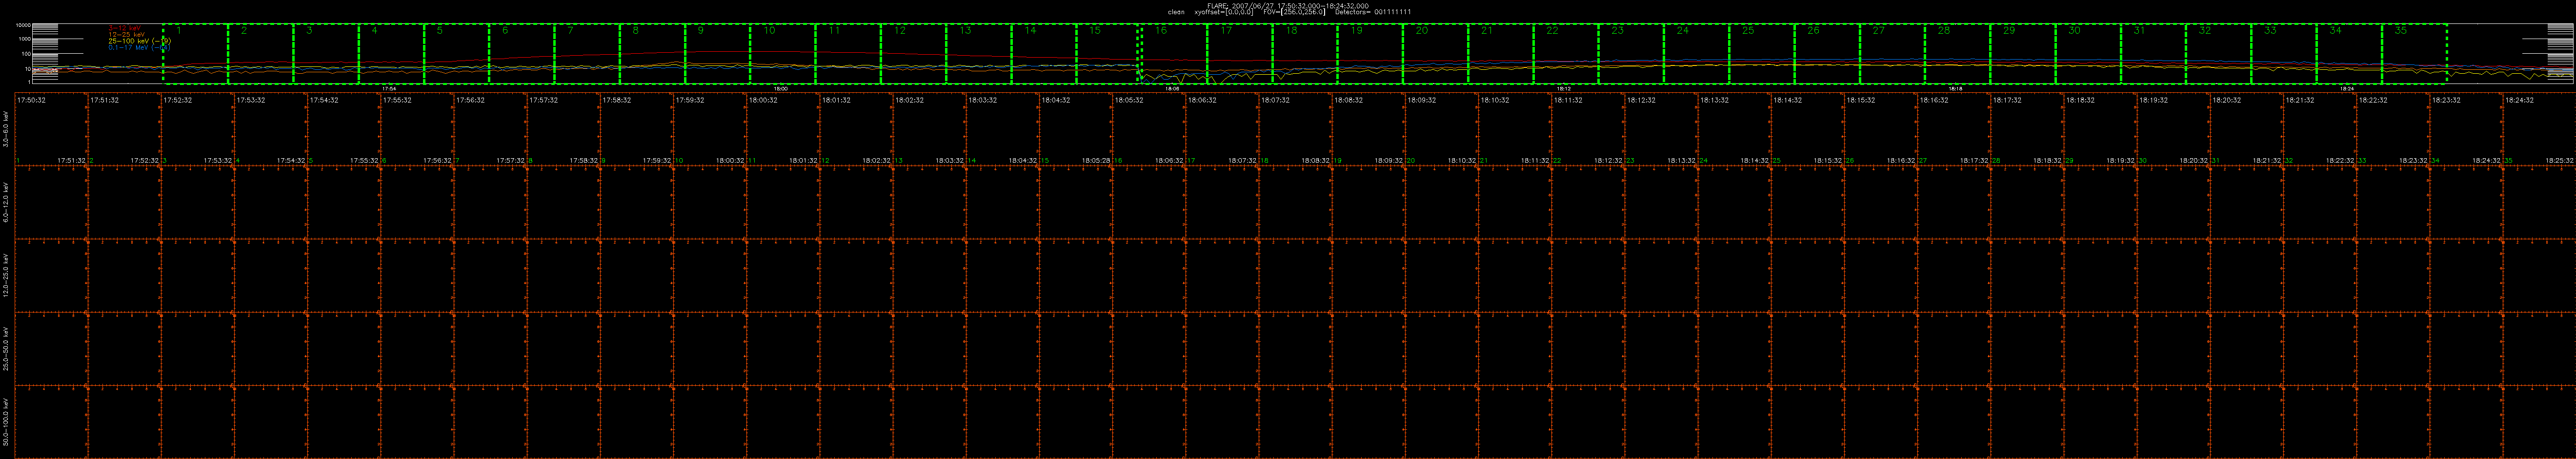
Task: Click the 0.1-17 MeV legend entry
Action: click(139, 47)
